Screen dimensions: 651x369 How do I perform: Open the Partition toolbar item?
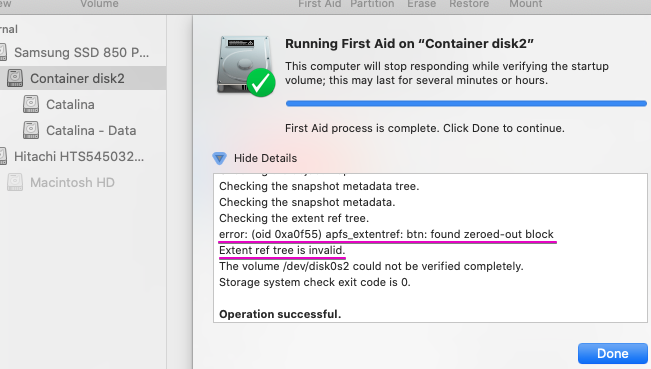tap(372, 4)
